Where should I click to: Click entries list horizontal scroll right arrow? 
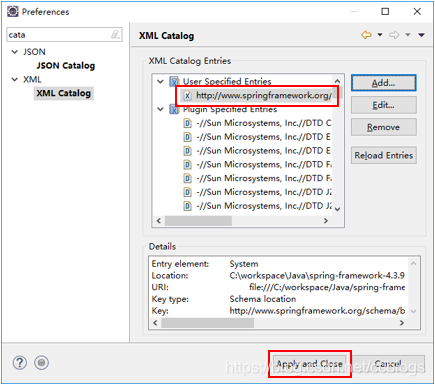coord(326,221)
